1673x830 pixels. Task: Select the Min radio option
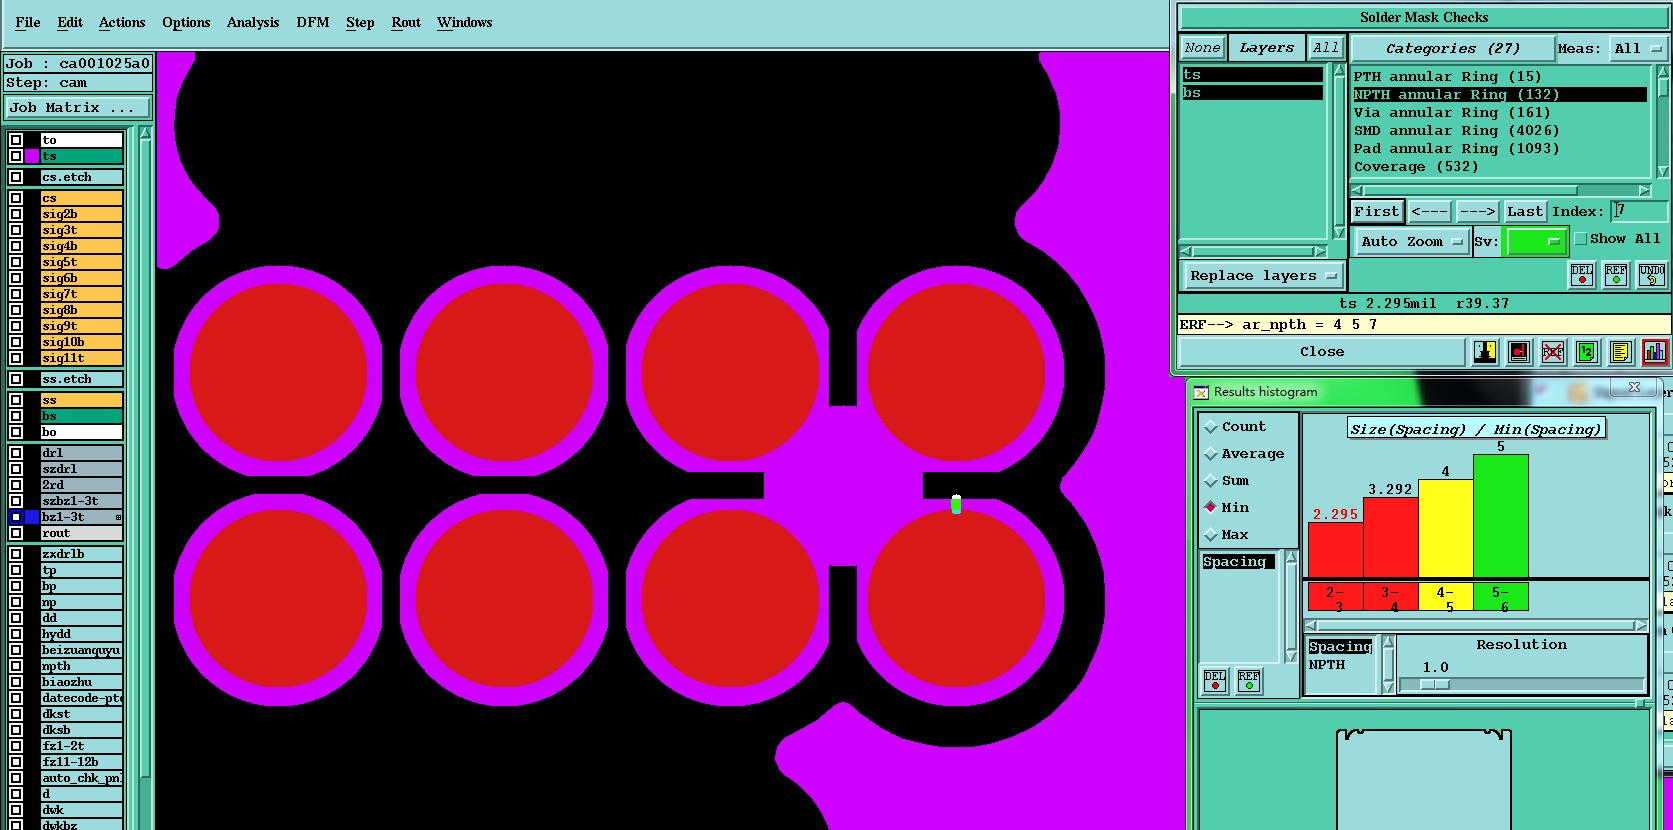pyautogui.click(x=1211, y=508)
